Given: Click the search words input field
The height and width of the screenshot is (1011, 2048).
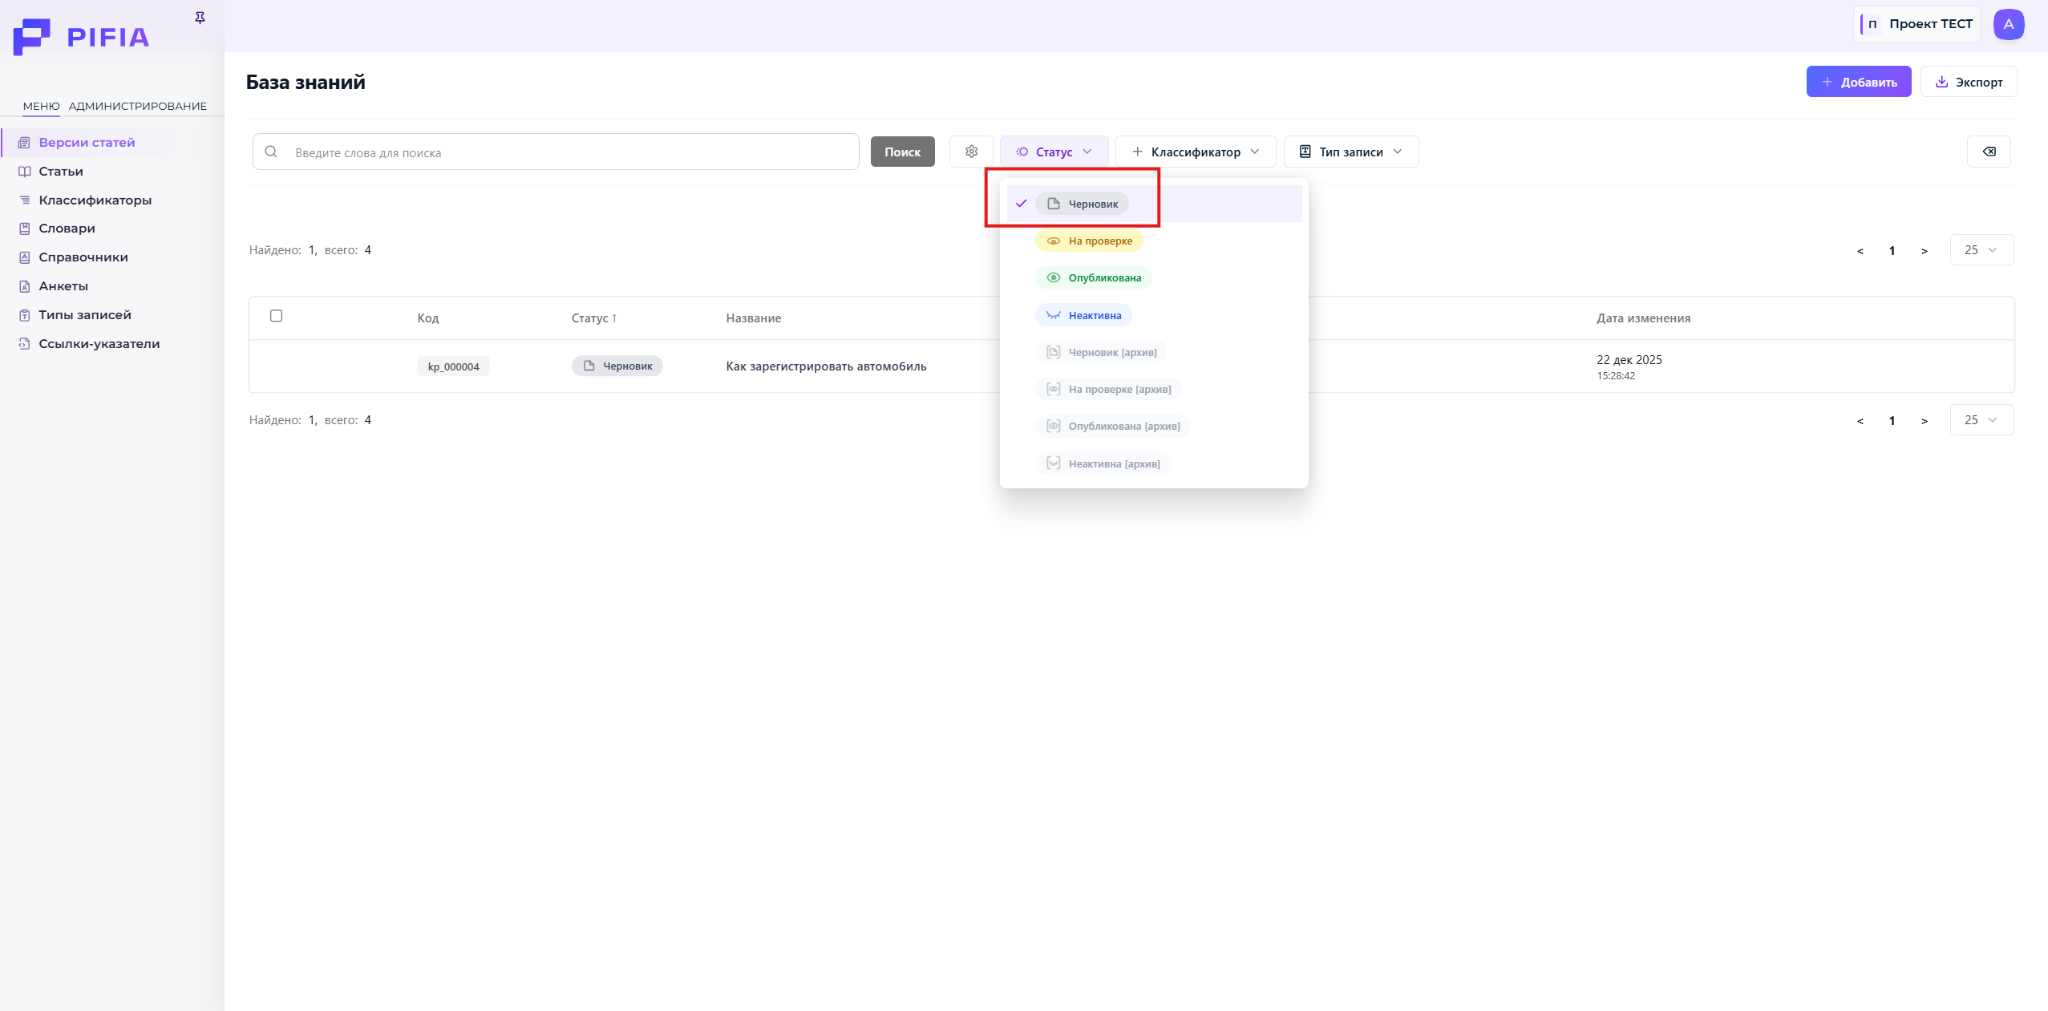Looking at the screenshot, I should pos(570,152).
